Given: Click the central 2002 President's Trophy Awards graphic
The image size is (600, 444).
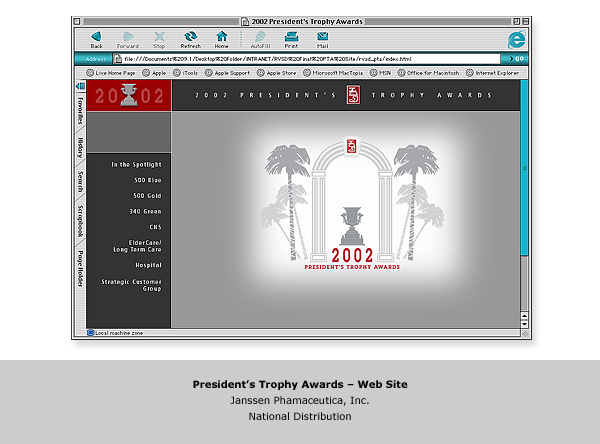Looking at the screenshot, I should pyautogui.click(x=352, y=203).
